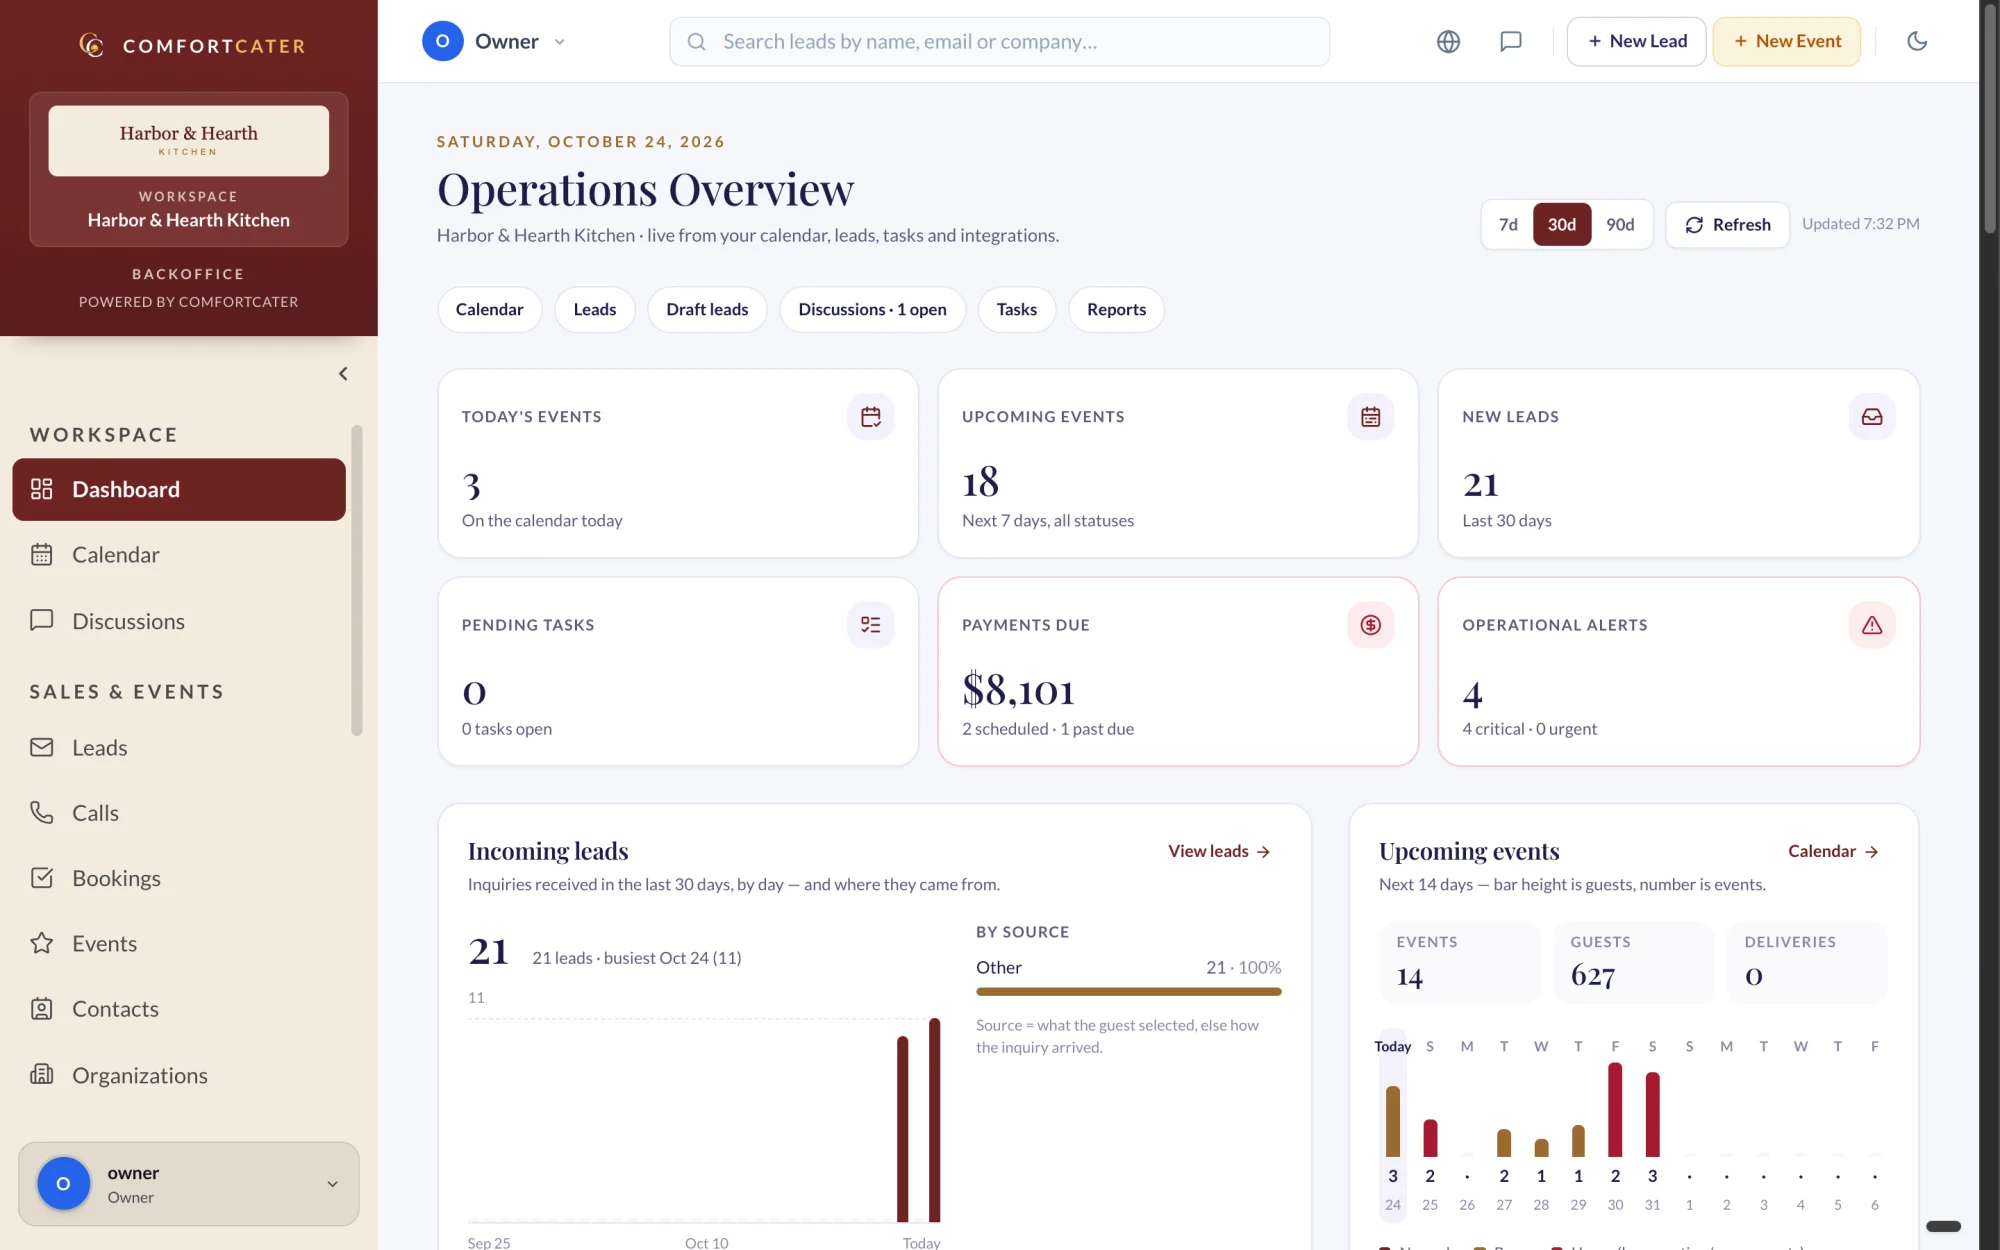The image size is (2000, 1250).
Task: Click the Pending Tasks checklist icon
Action: pos(870,625)
